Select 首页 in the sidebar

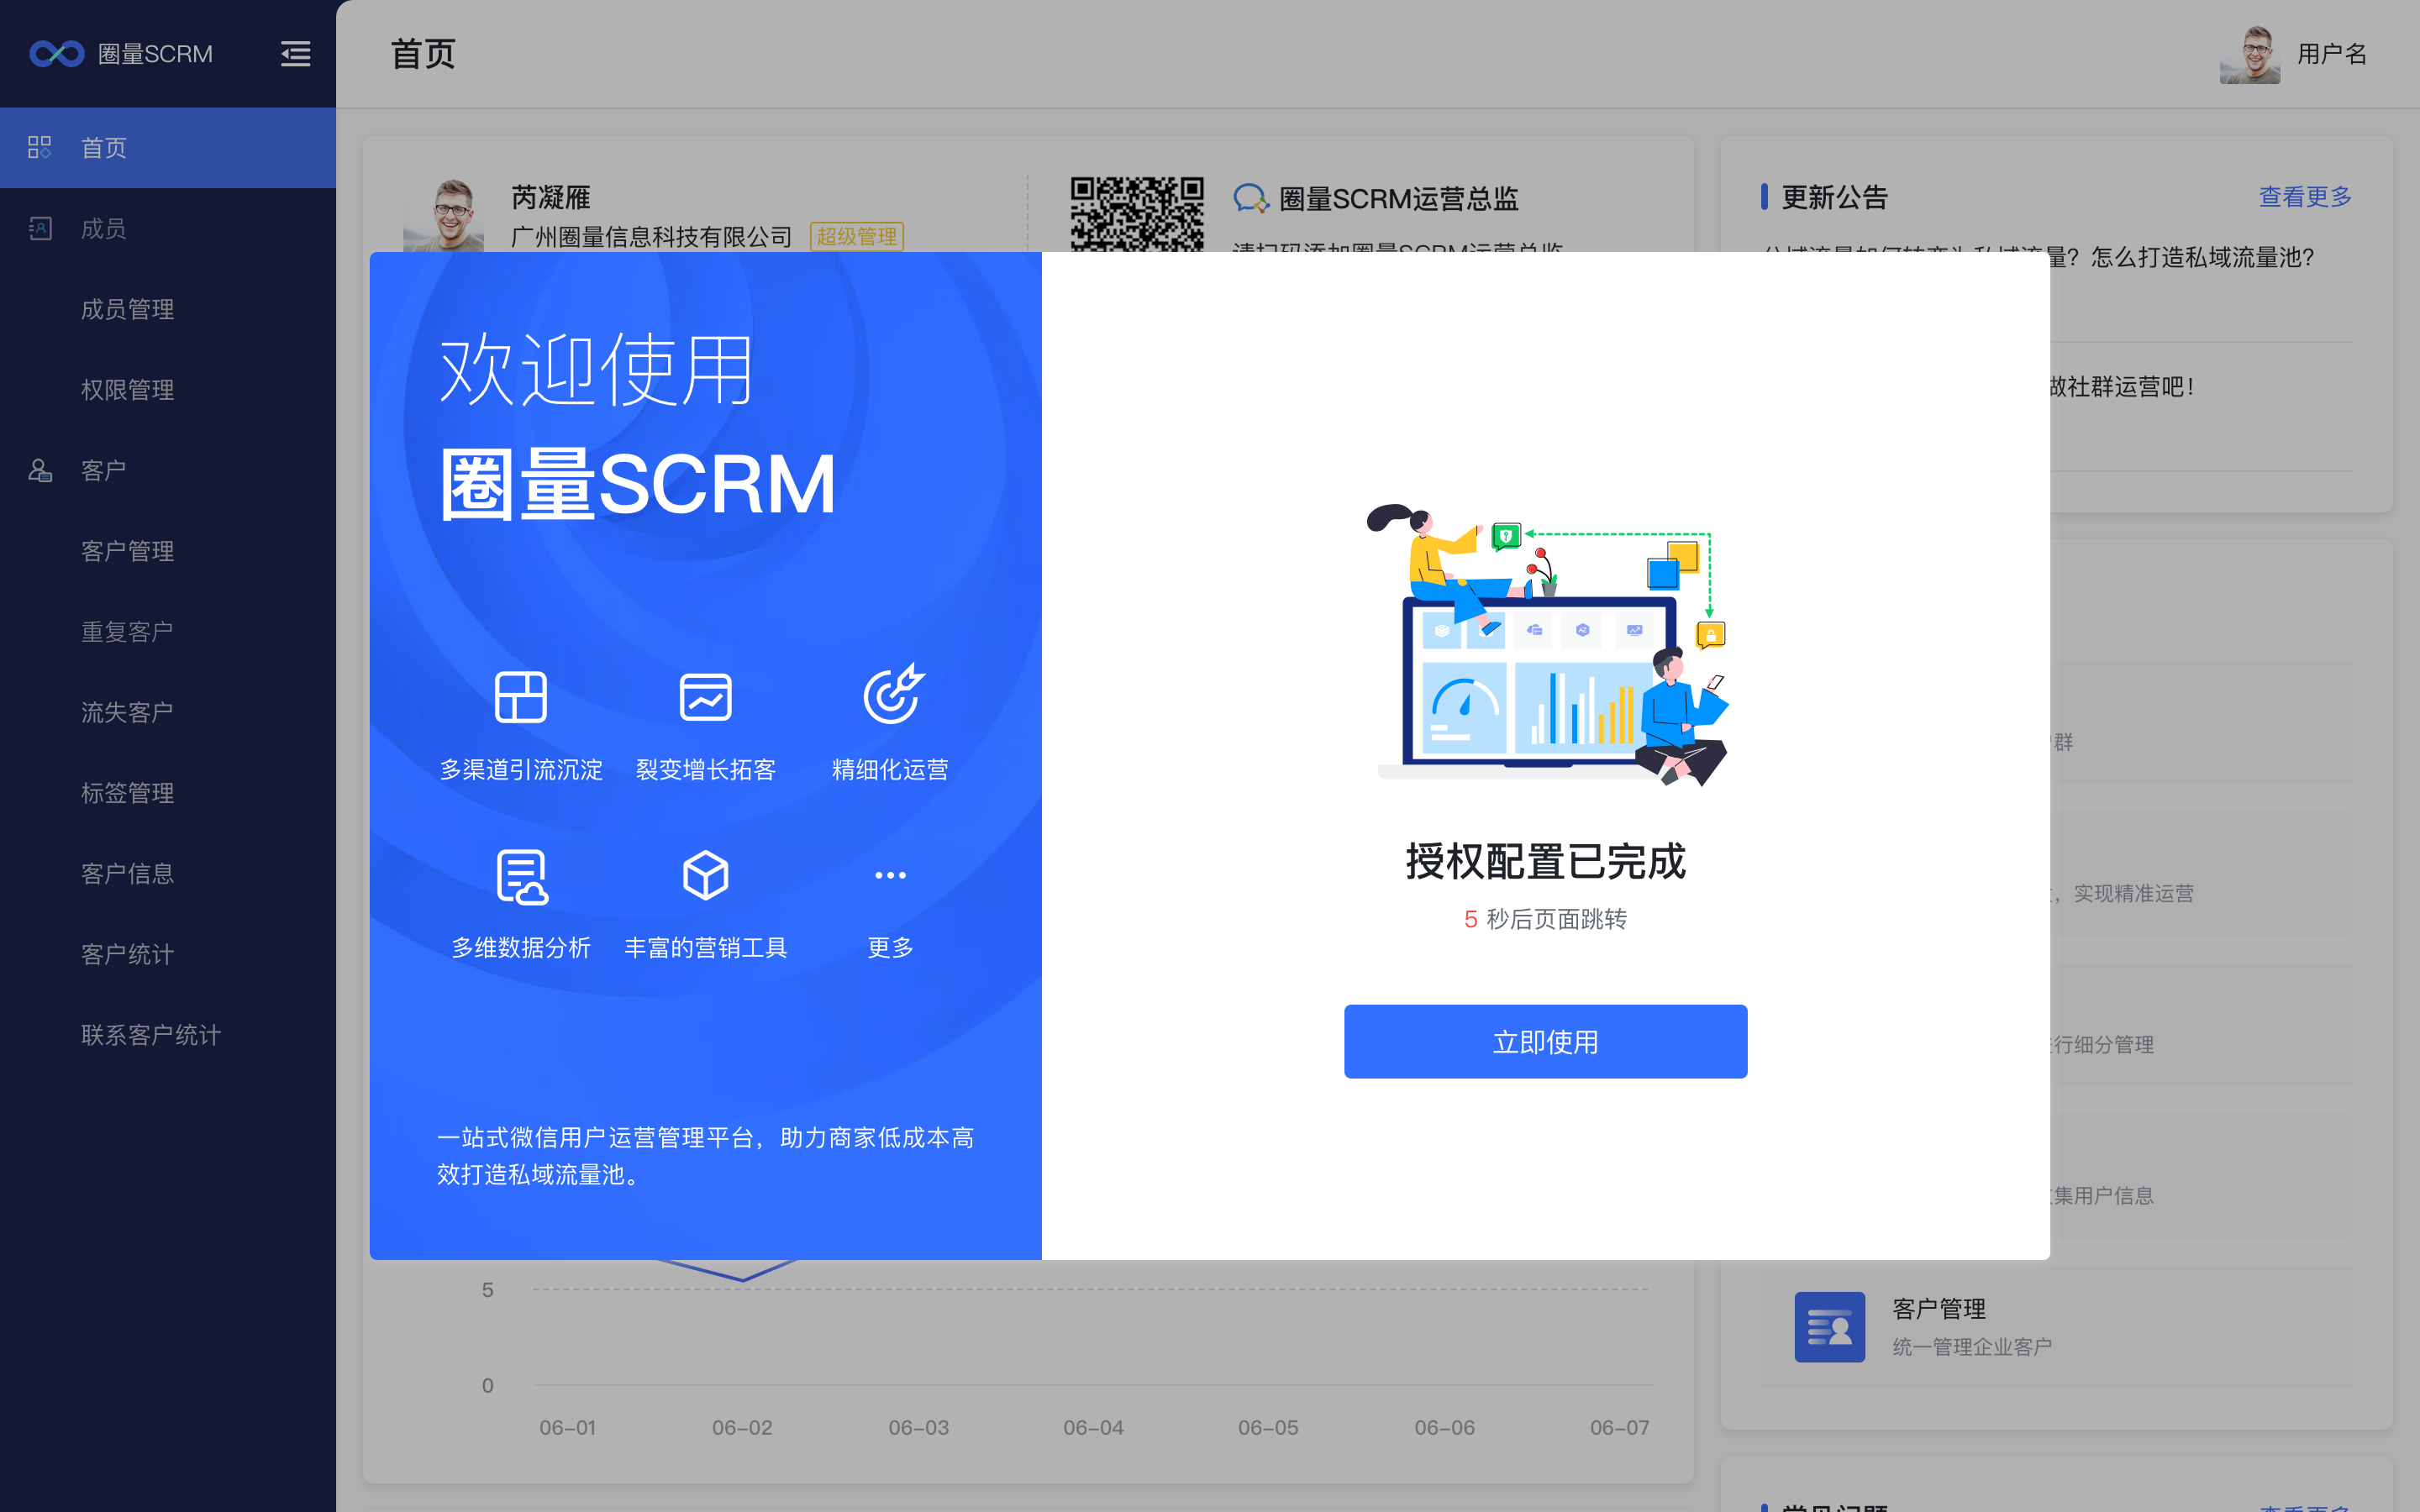pyautogui.click(x=104, y=148)
